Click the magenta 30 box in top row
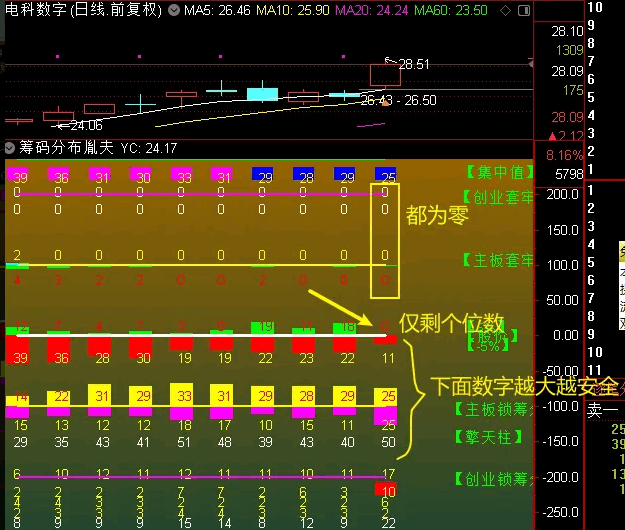The width and height of the screenshot is (625, 530). coord(141,174)
